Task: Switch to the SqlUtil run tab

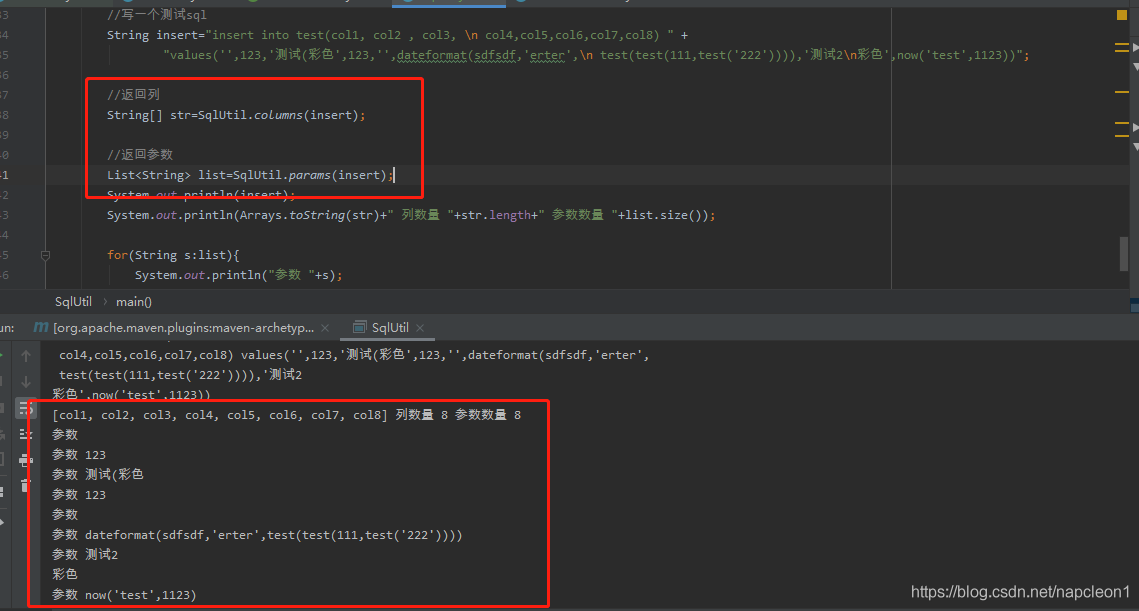Action: click(390, 328)
